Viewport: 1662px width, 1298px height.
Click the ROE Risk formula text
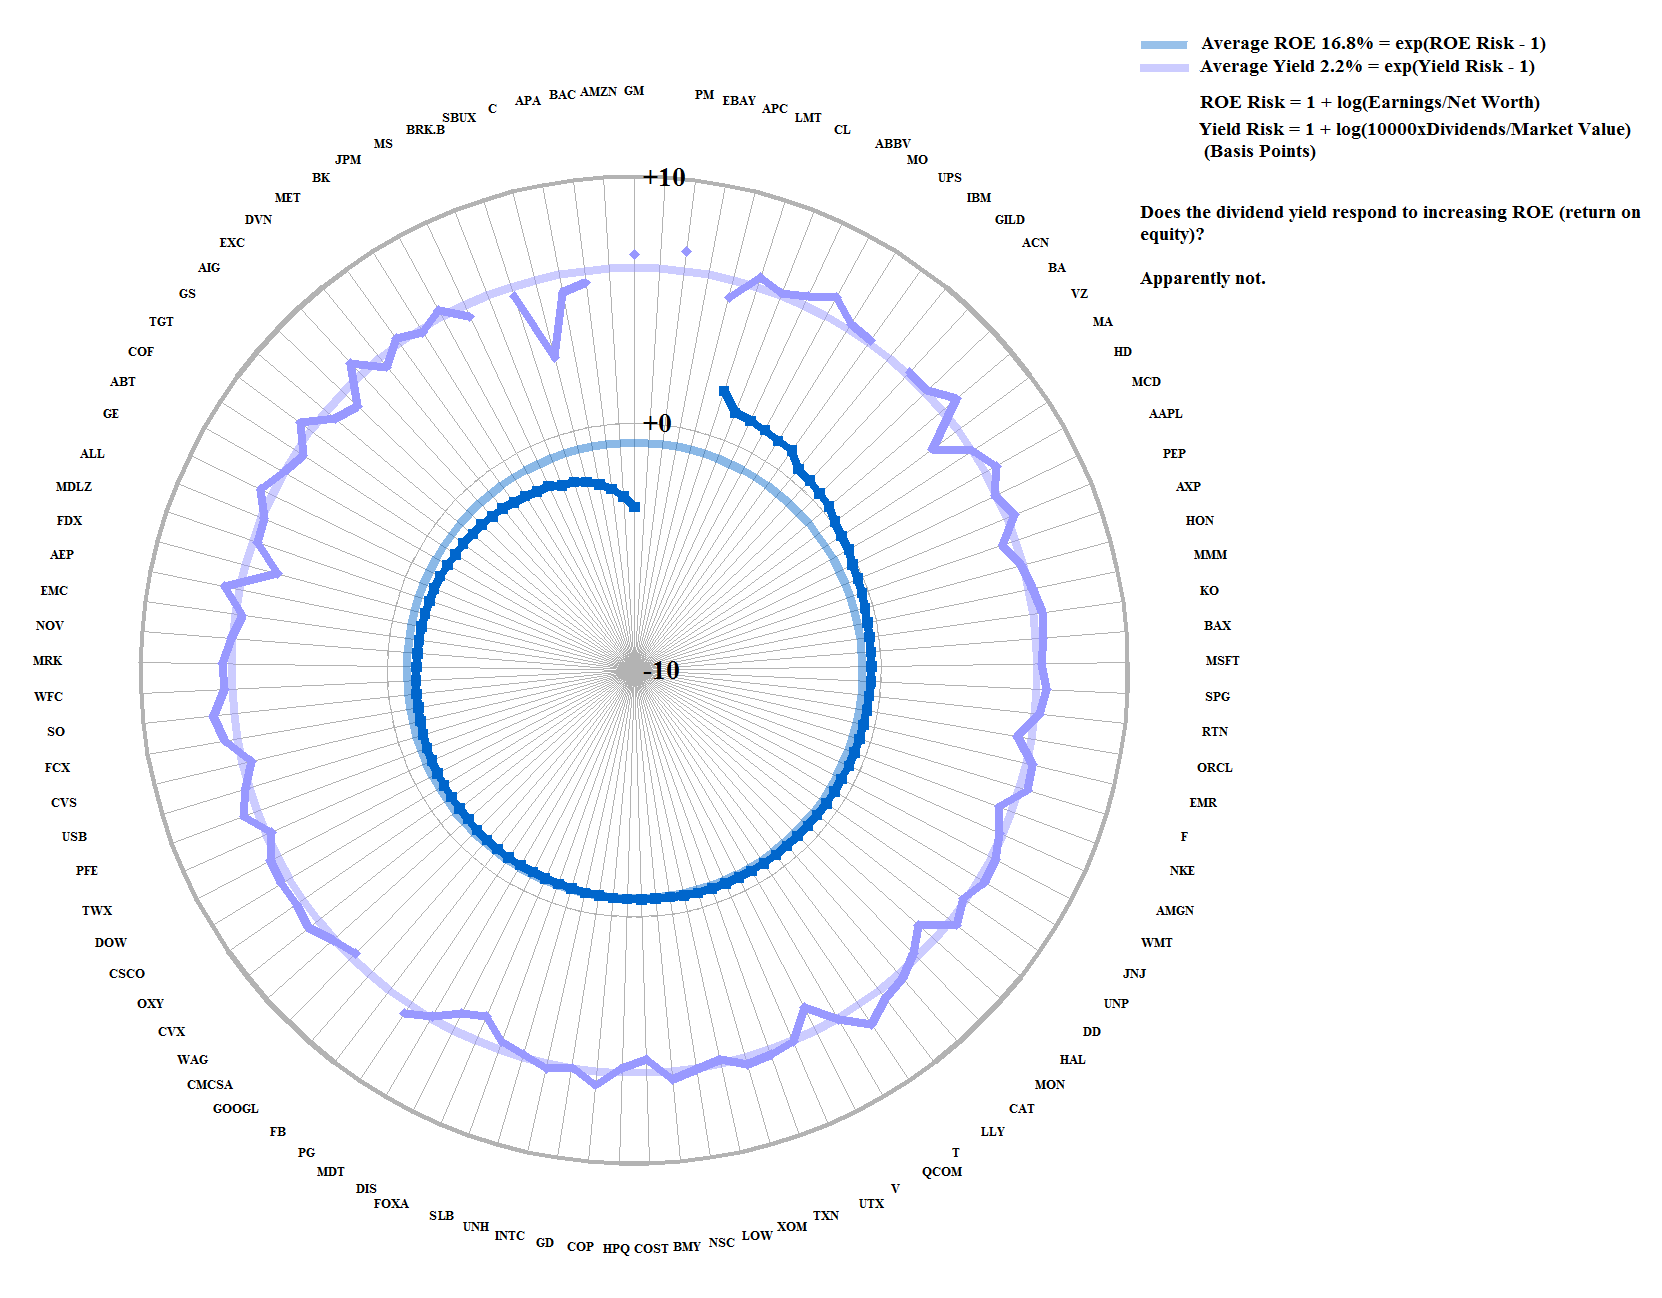pos(1369,102)
